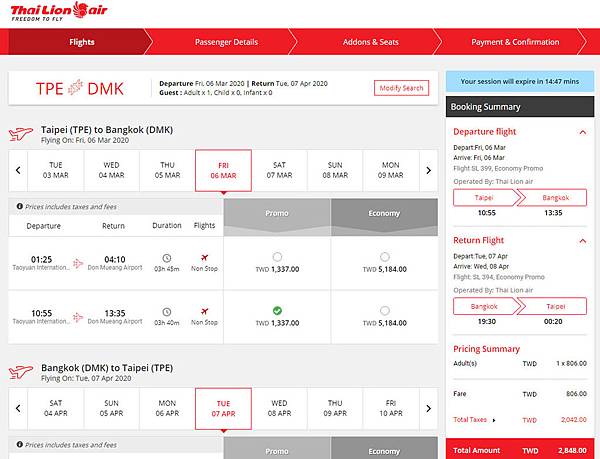This screenshot has height=459, width=600.
Task: Click Economy column header in Taipei flights
Action: (384, 216)
